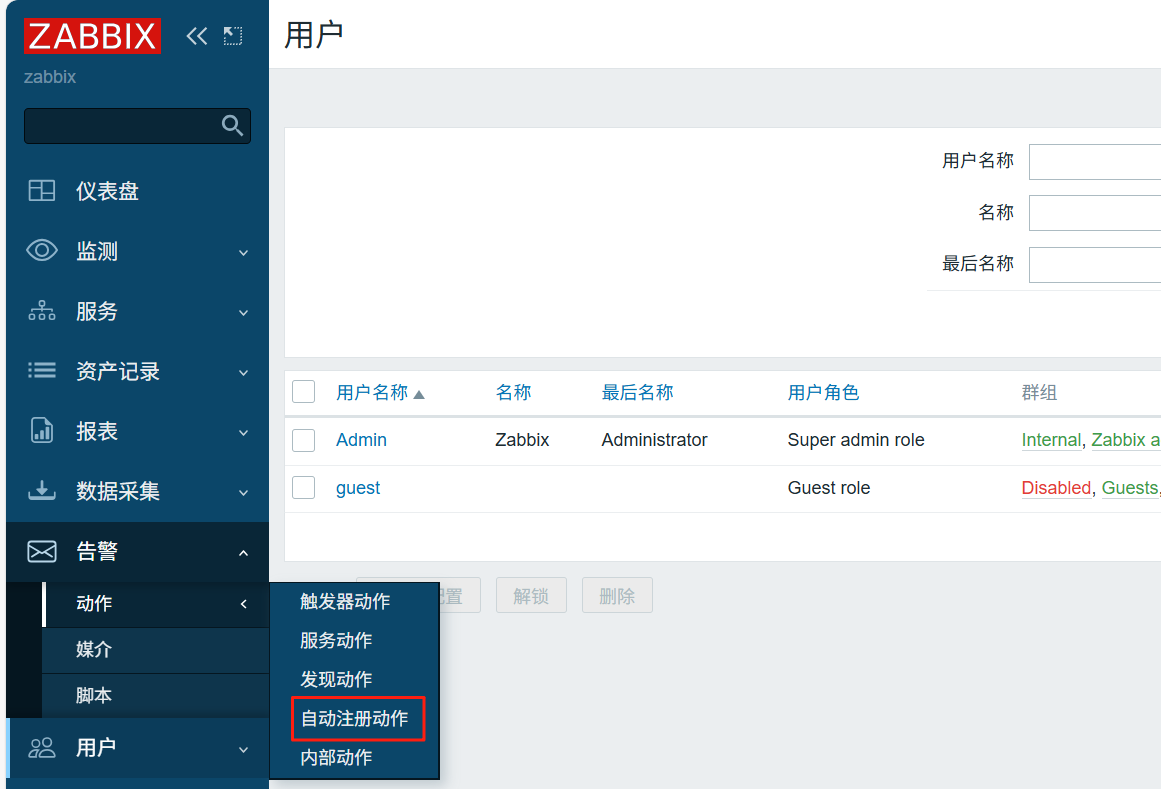Click 'Zabbix' name cell
This screenshot has height=789, width=1161.
pyautogui.click(x=522, y=440)
